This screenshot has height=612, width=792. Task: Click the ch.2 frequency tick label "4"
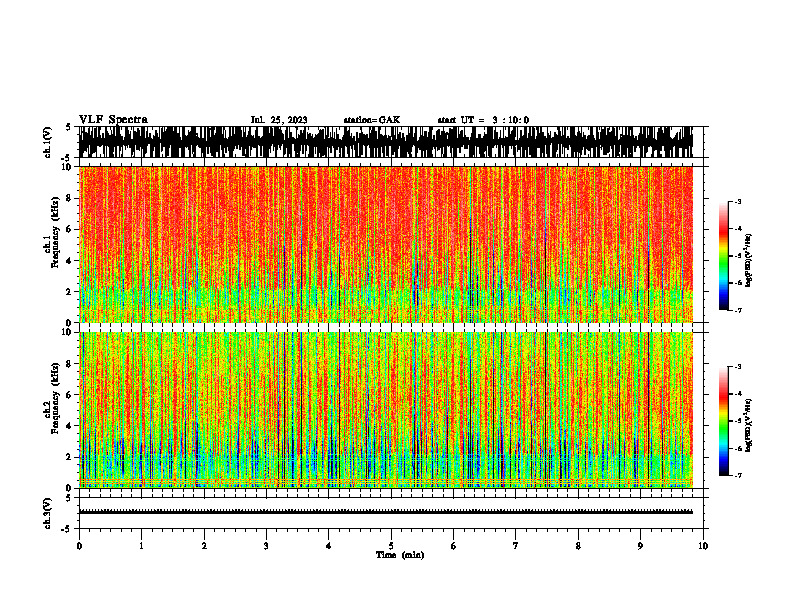[70, 426]
